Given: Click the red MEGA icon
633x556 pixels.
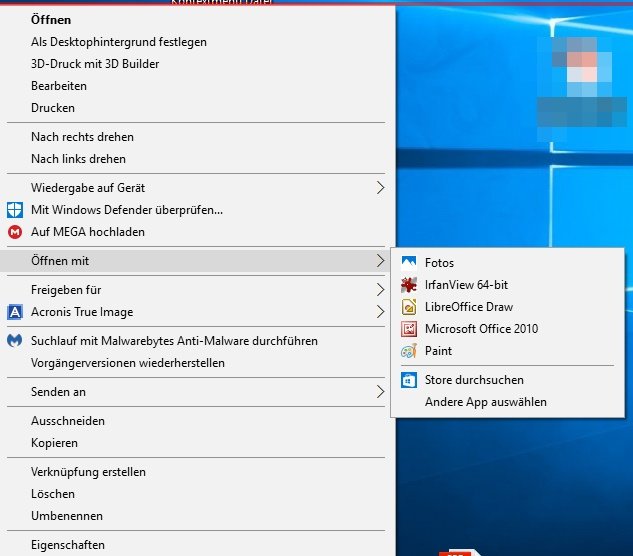Looking at the screenshot, I should [15, 232].
